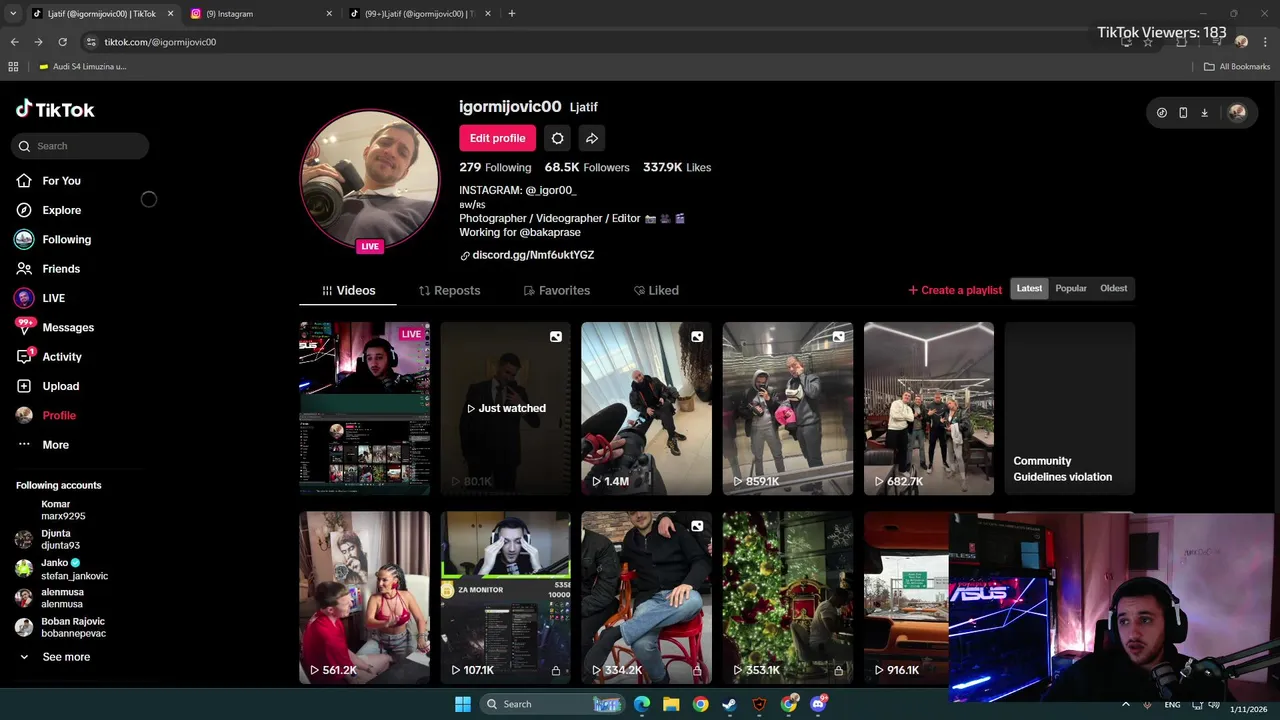This screenshot has height=720, width=1280.
Task: Switch to the Reposts tab
Action: tap(449, 291)
